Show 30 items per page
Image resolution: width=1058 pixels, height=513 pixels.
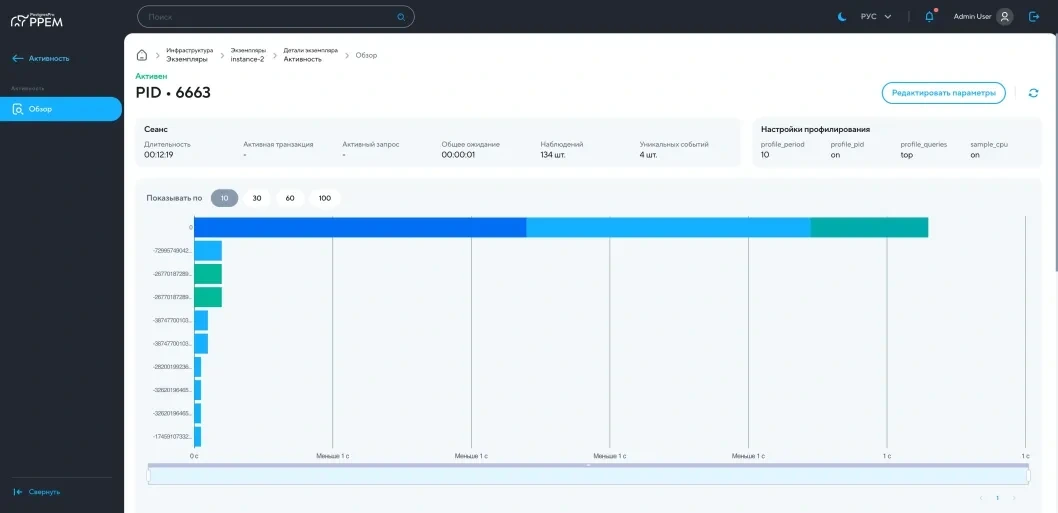tap(257, 198)
